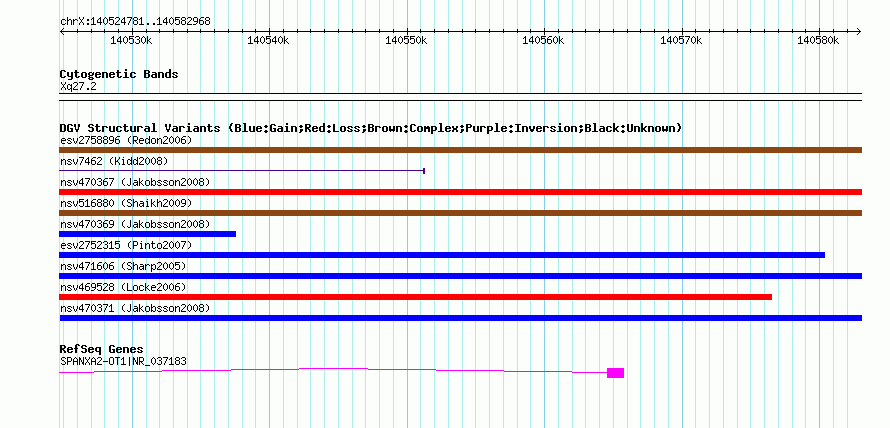Open variant label nsv469528 (Locke2006)

(123, 287)
